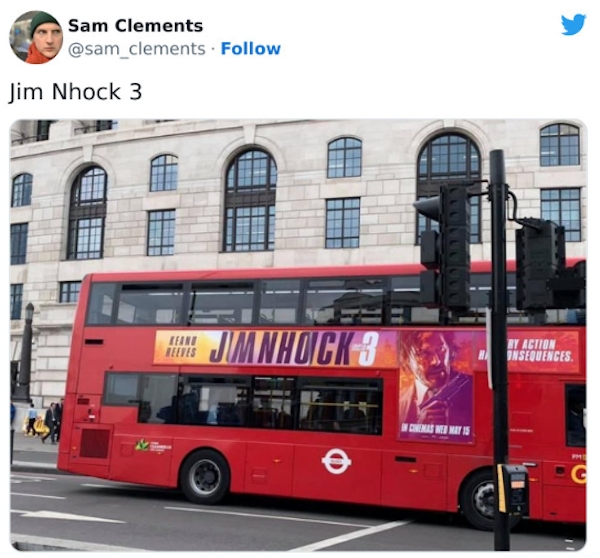Screen dimensions: 600x558
Task: Select the tweet text Jim Nhock 3
Action: click(75, 92)
